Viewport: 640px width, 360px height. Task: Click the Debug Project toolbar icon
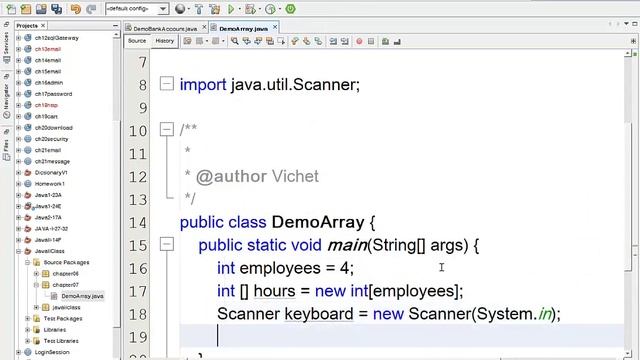click(x=251, y=9)
